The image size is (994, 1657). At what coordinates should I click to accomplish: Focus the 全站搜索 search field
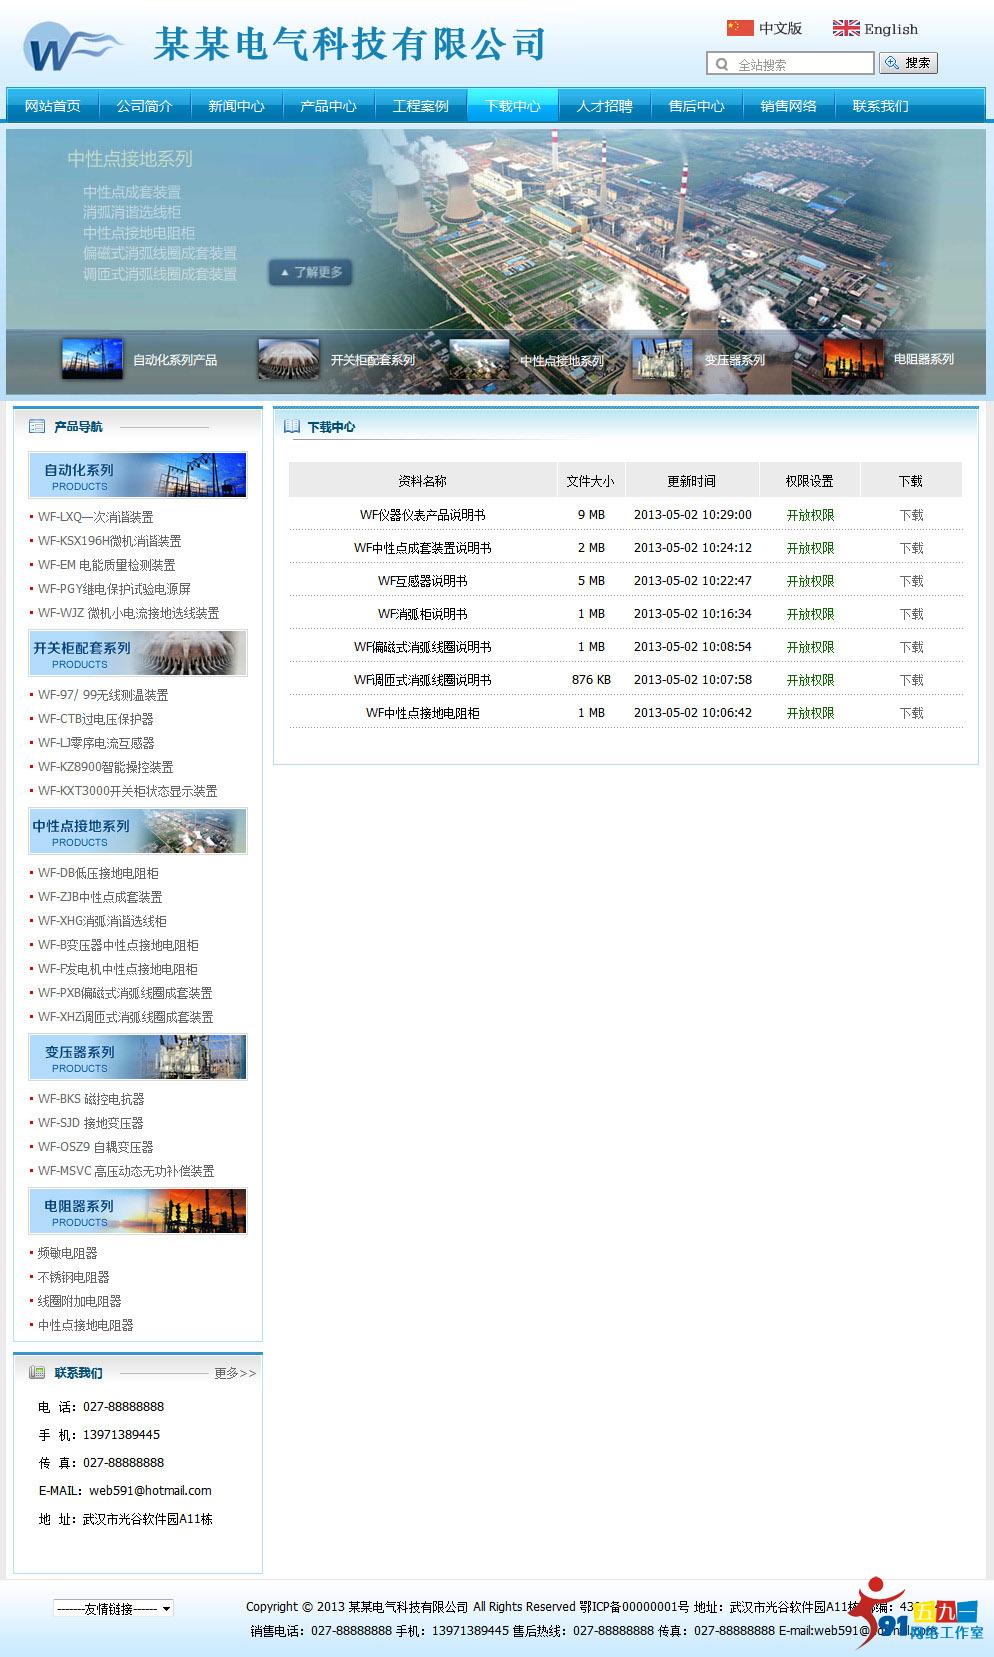click(790, 64)
